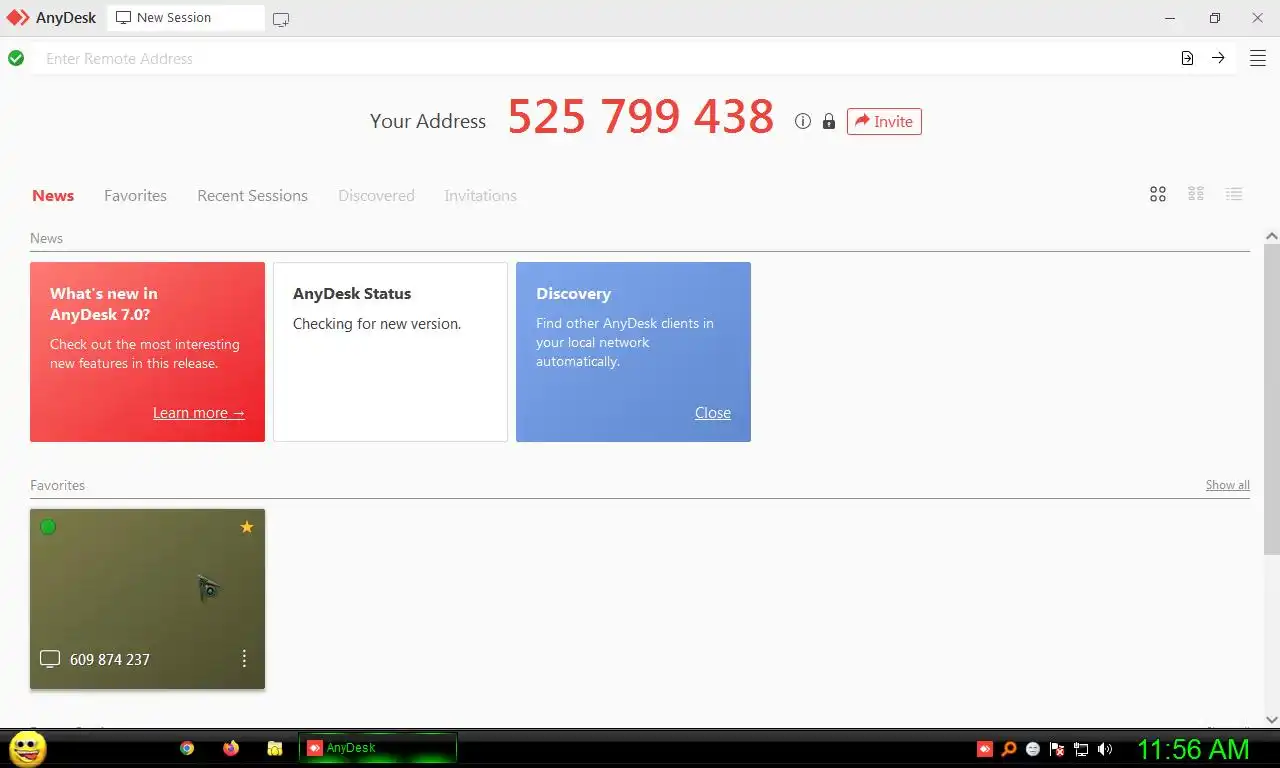Image resolution: width=1280 pixels, height=768 pixels.
Task: Switch to small tiles view
Action: (1196, 194)
